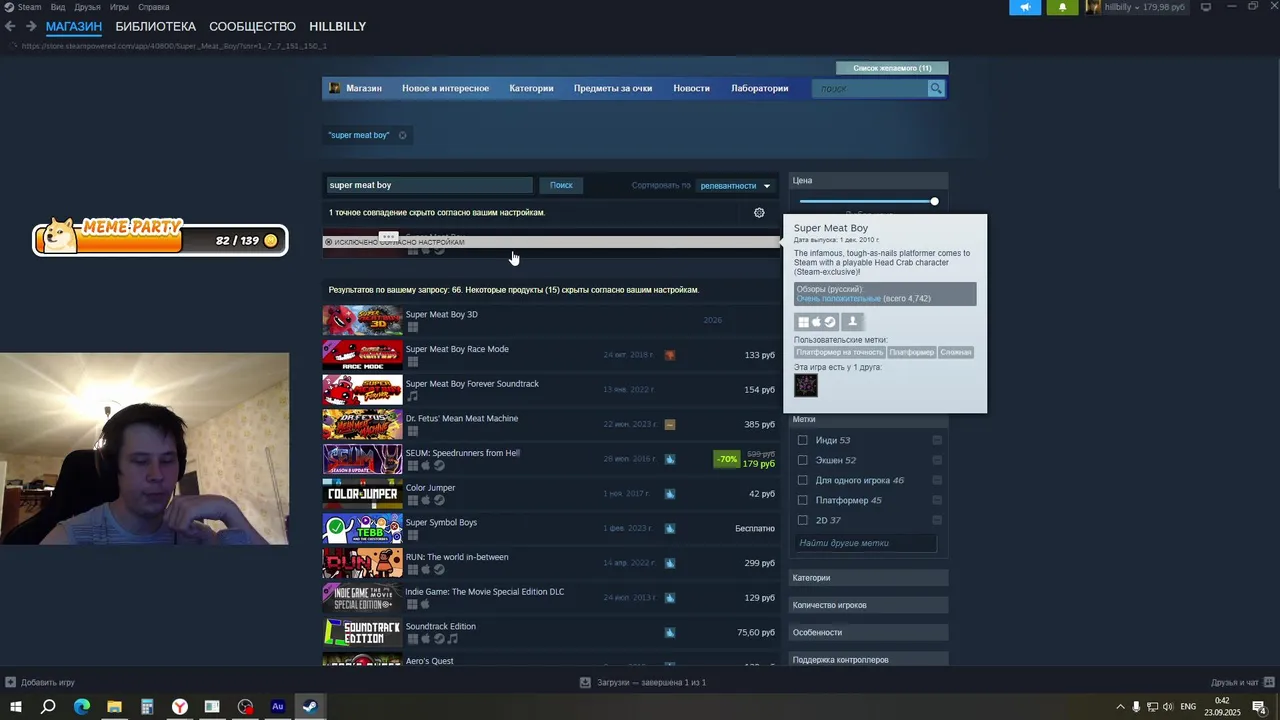Expand the Количество игроков filter section

[868, 605]
